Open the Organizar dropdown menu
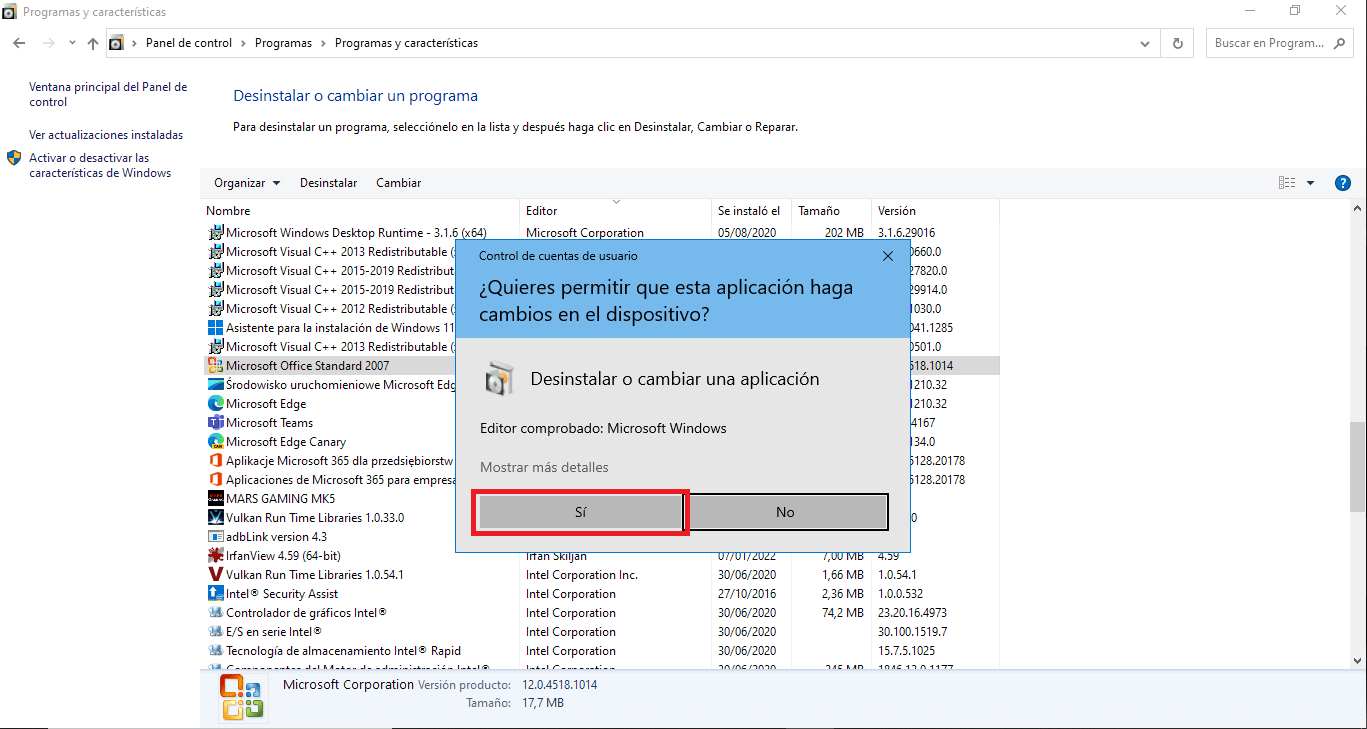 pyautogui.click(x=247, y=183)
